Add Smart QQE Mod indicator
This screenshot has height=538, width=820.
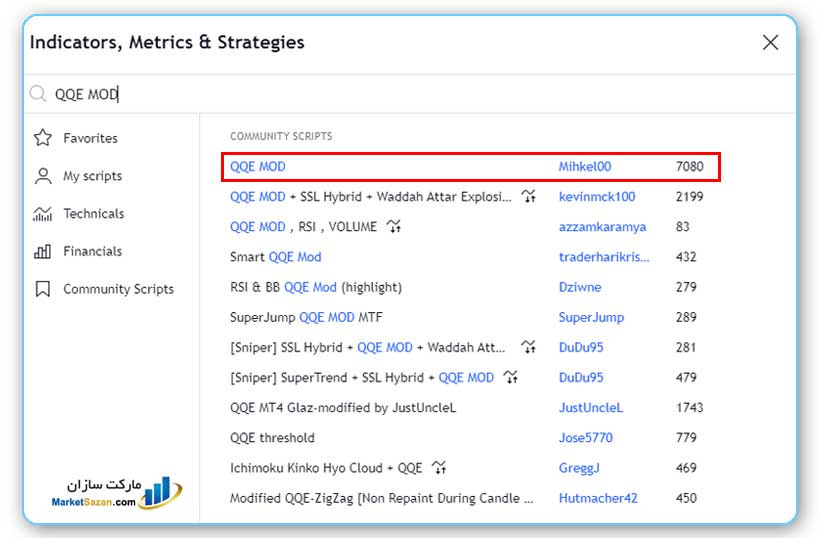click(276, 257)
